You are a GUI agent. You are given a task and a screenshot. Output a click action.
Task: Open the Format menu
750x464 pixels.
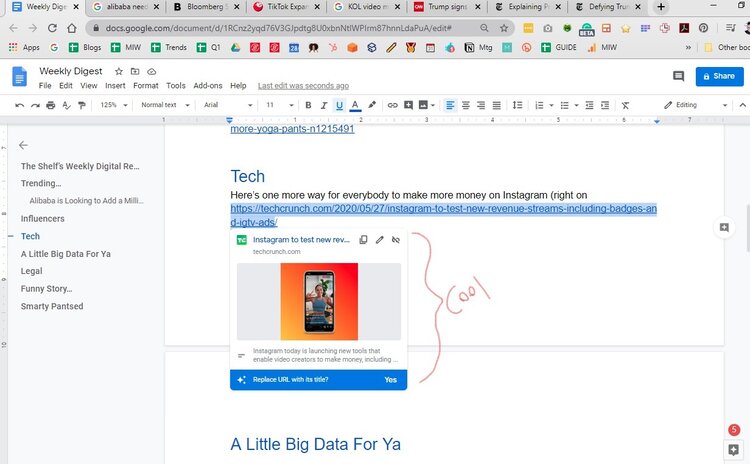pos(145,86)
